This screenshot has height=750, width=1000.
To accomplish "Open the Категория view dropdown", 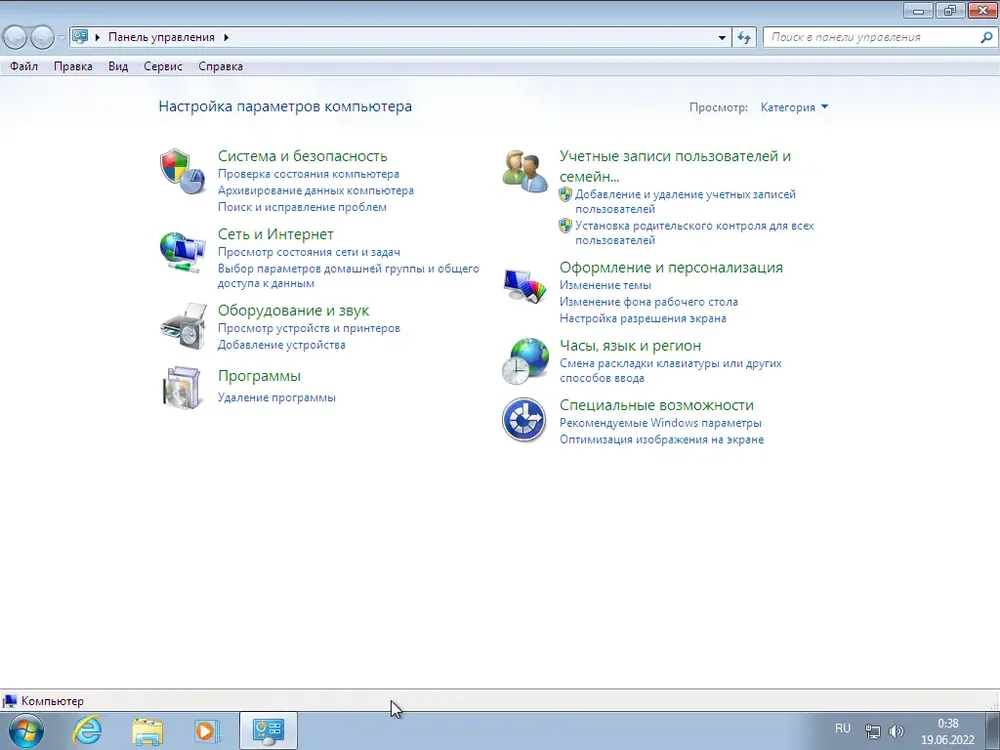I will coord(794,107).
